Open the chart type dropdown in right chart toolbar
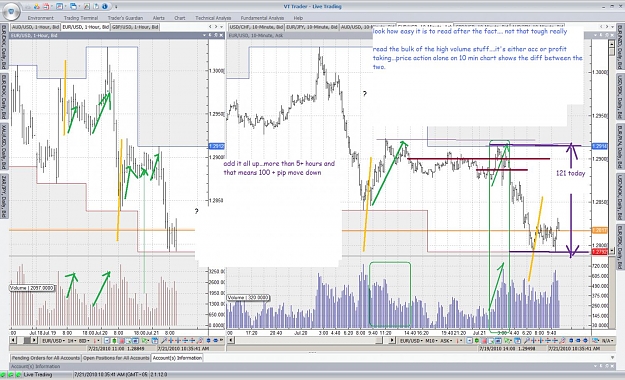Viewport: 625px width, 380px height. click(458, 341)
